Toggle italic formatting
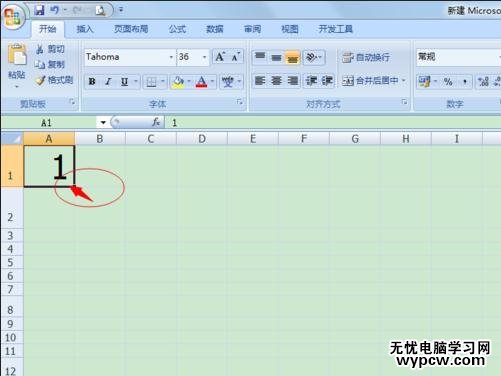The width and height of the screenshot is (501, 376). click(x=108, y=81)
